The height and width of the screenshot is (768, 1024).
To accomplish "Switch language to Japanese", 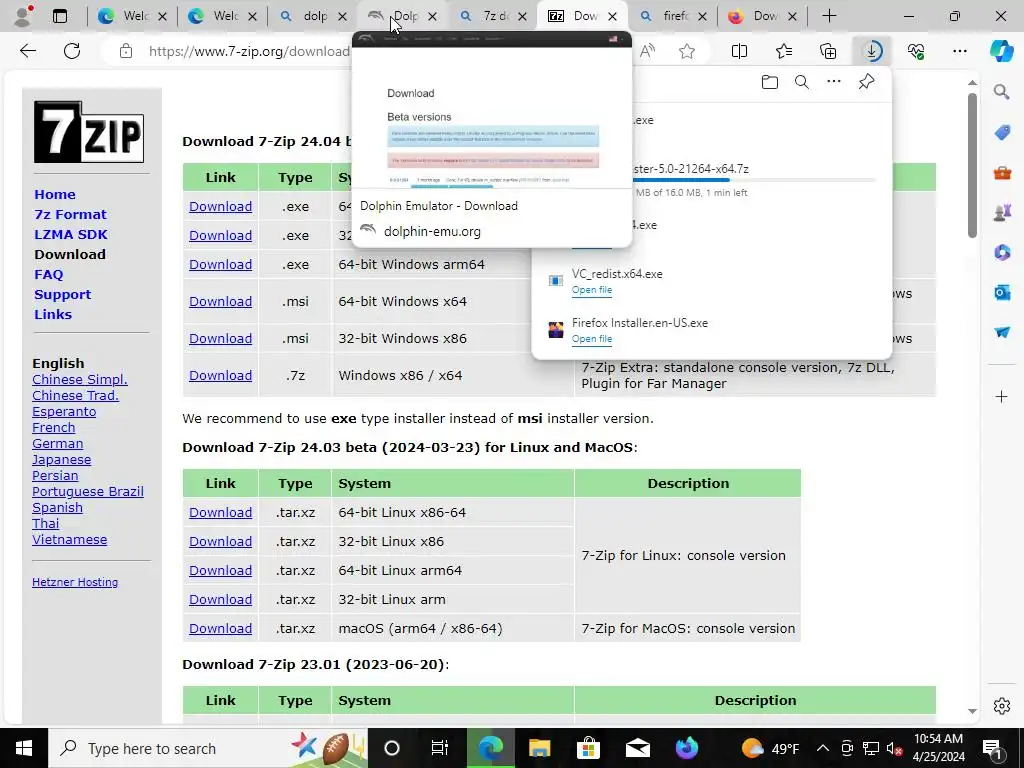I will [x=61, y=460].
